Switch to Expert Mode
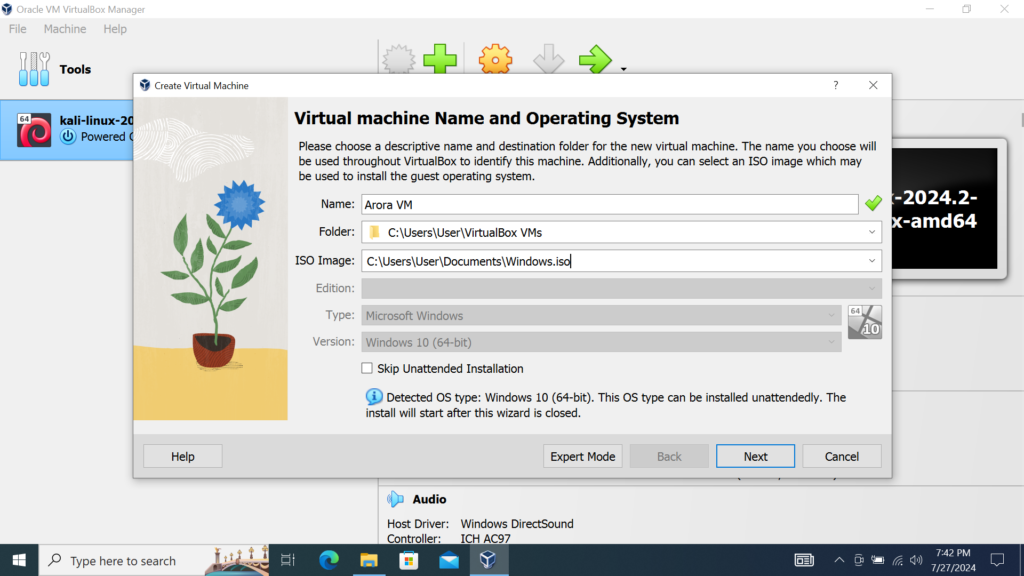The image size is (1024, 576). (583, 456)
